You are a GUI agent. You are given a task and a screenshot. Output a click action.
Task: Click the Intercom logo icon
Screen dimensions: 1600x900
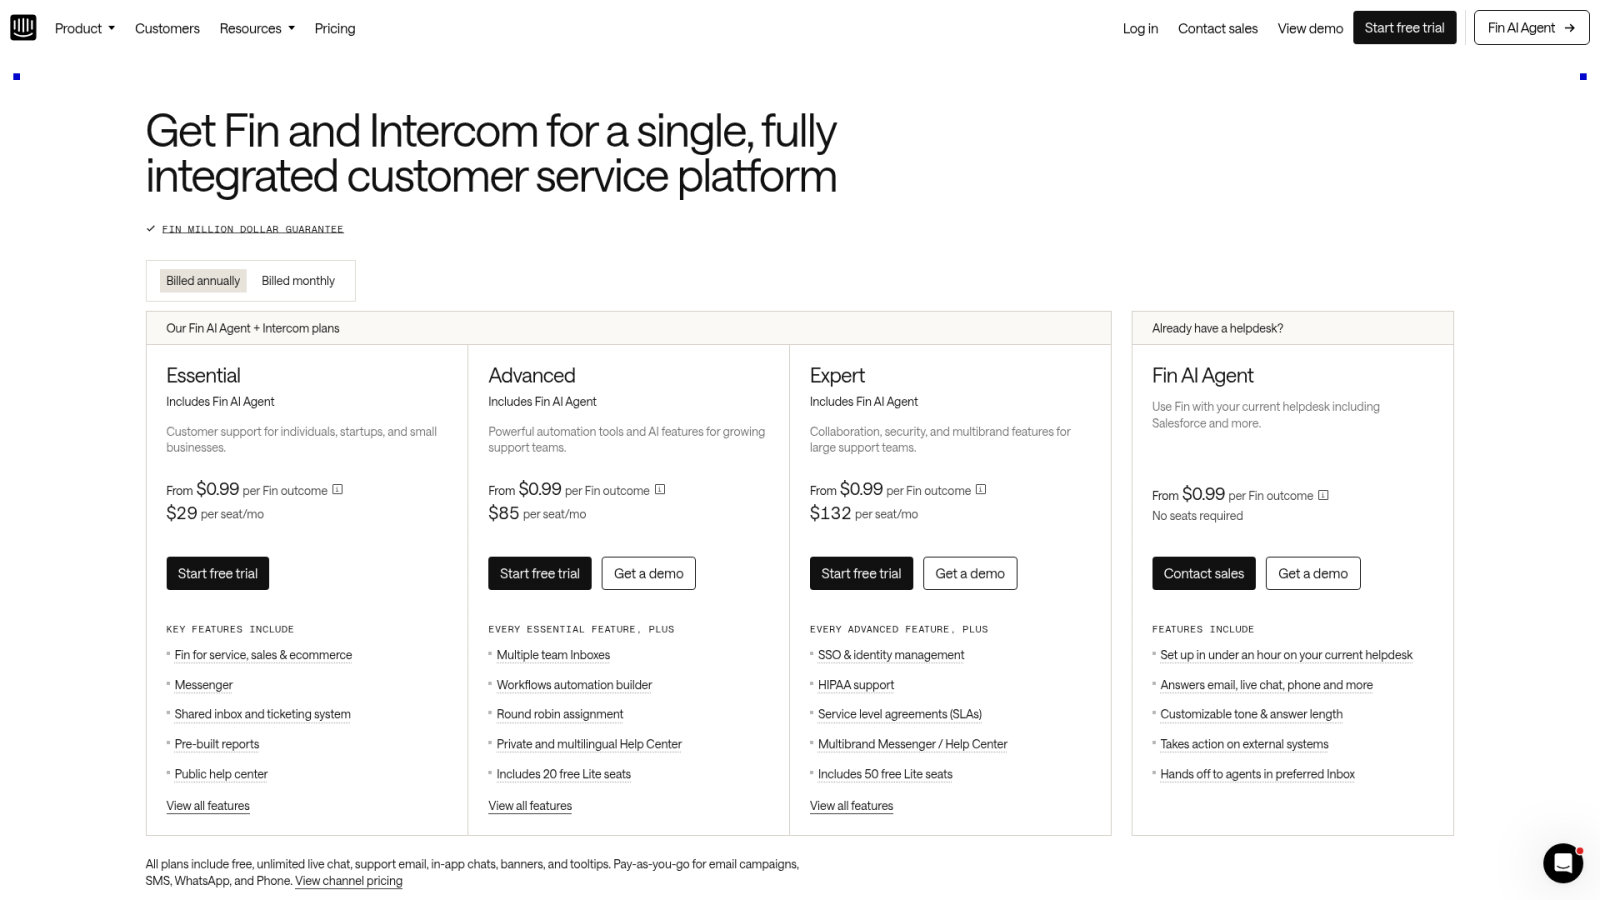23,28
